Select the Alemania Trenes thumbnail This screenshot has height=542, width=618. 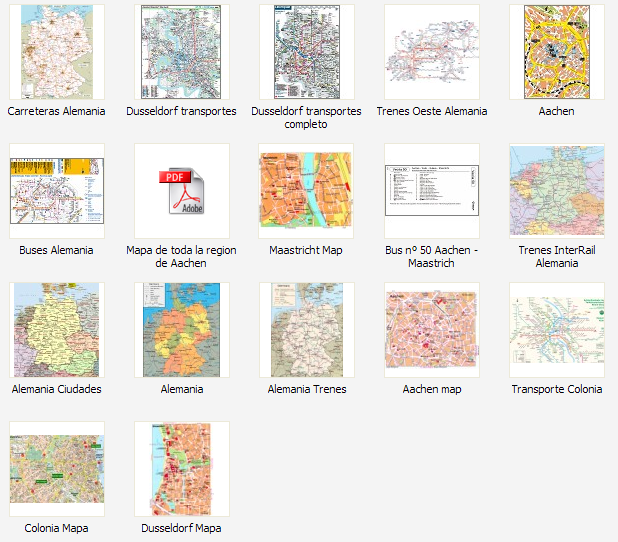[306, 329]
